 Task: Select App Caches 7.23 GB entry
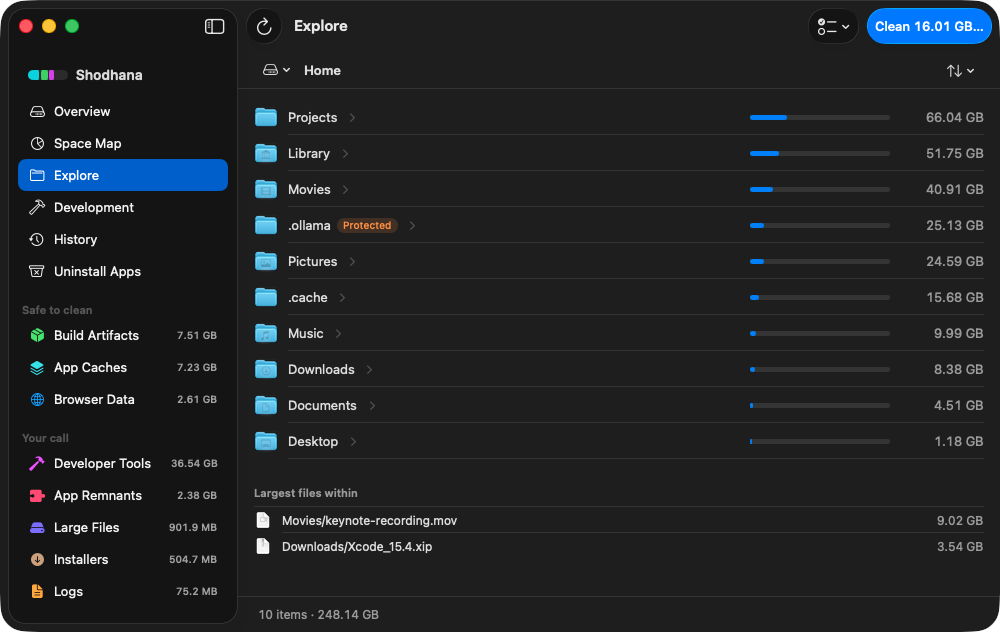coord(123,367)
